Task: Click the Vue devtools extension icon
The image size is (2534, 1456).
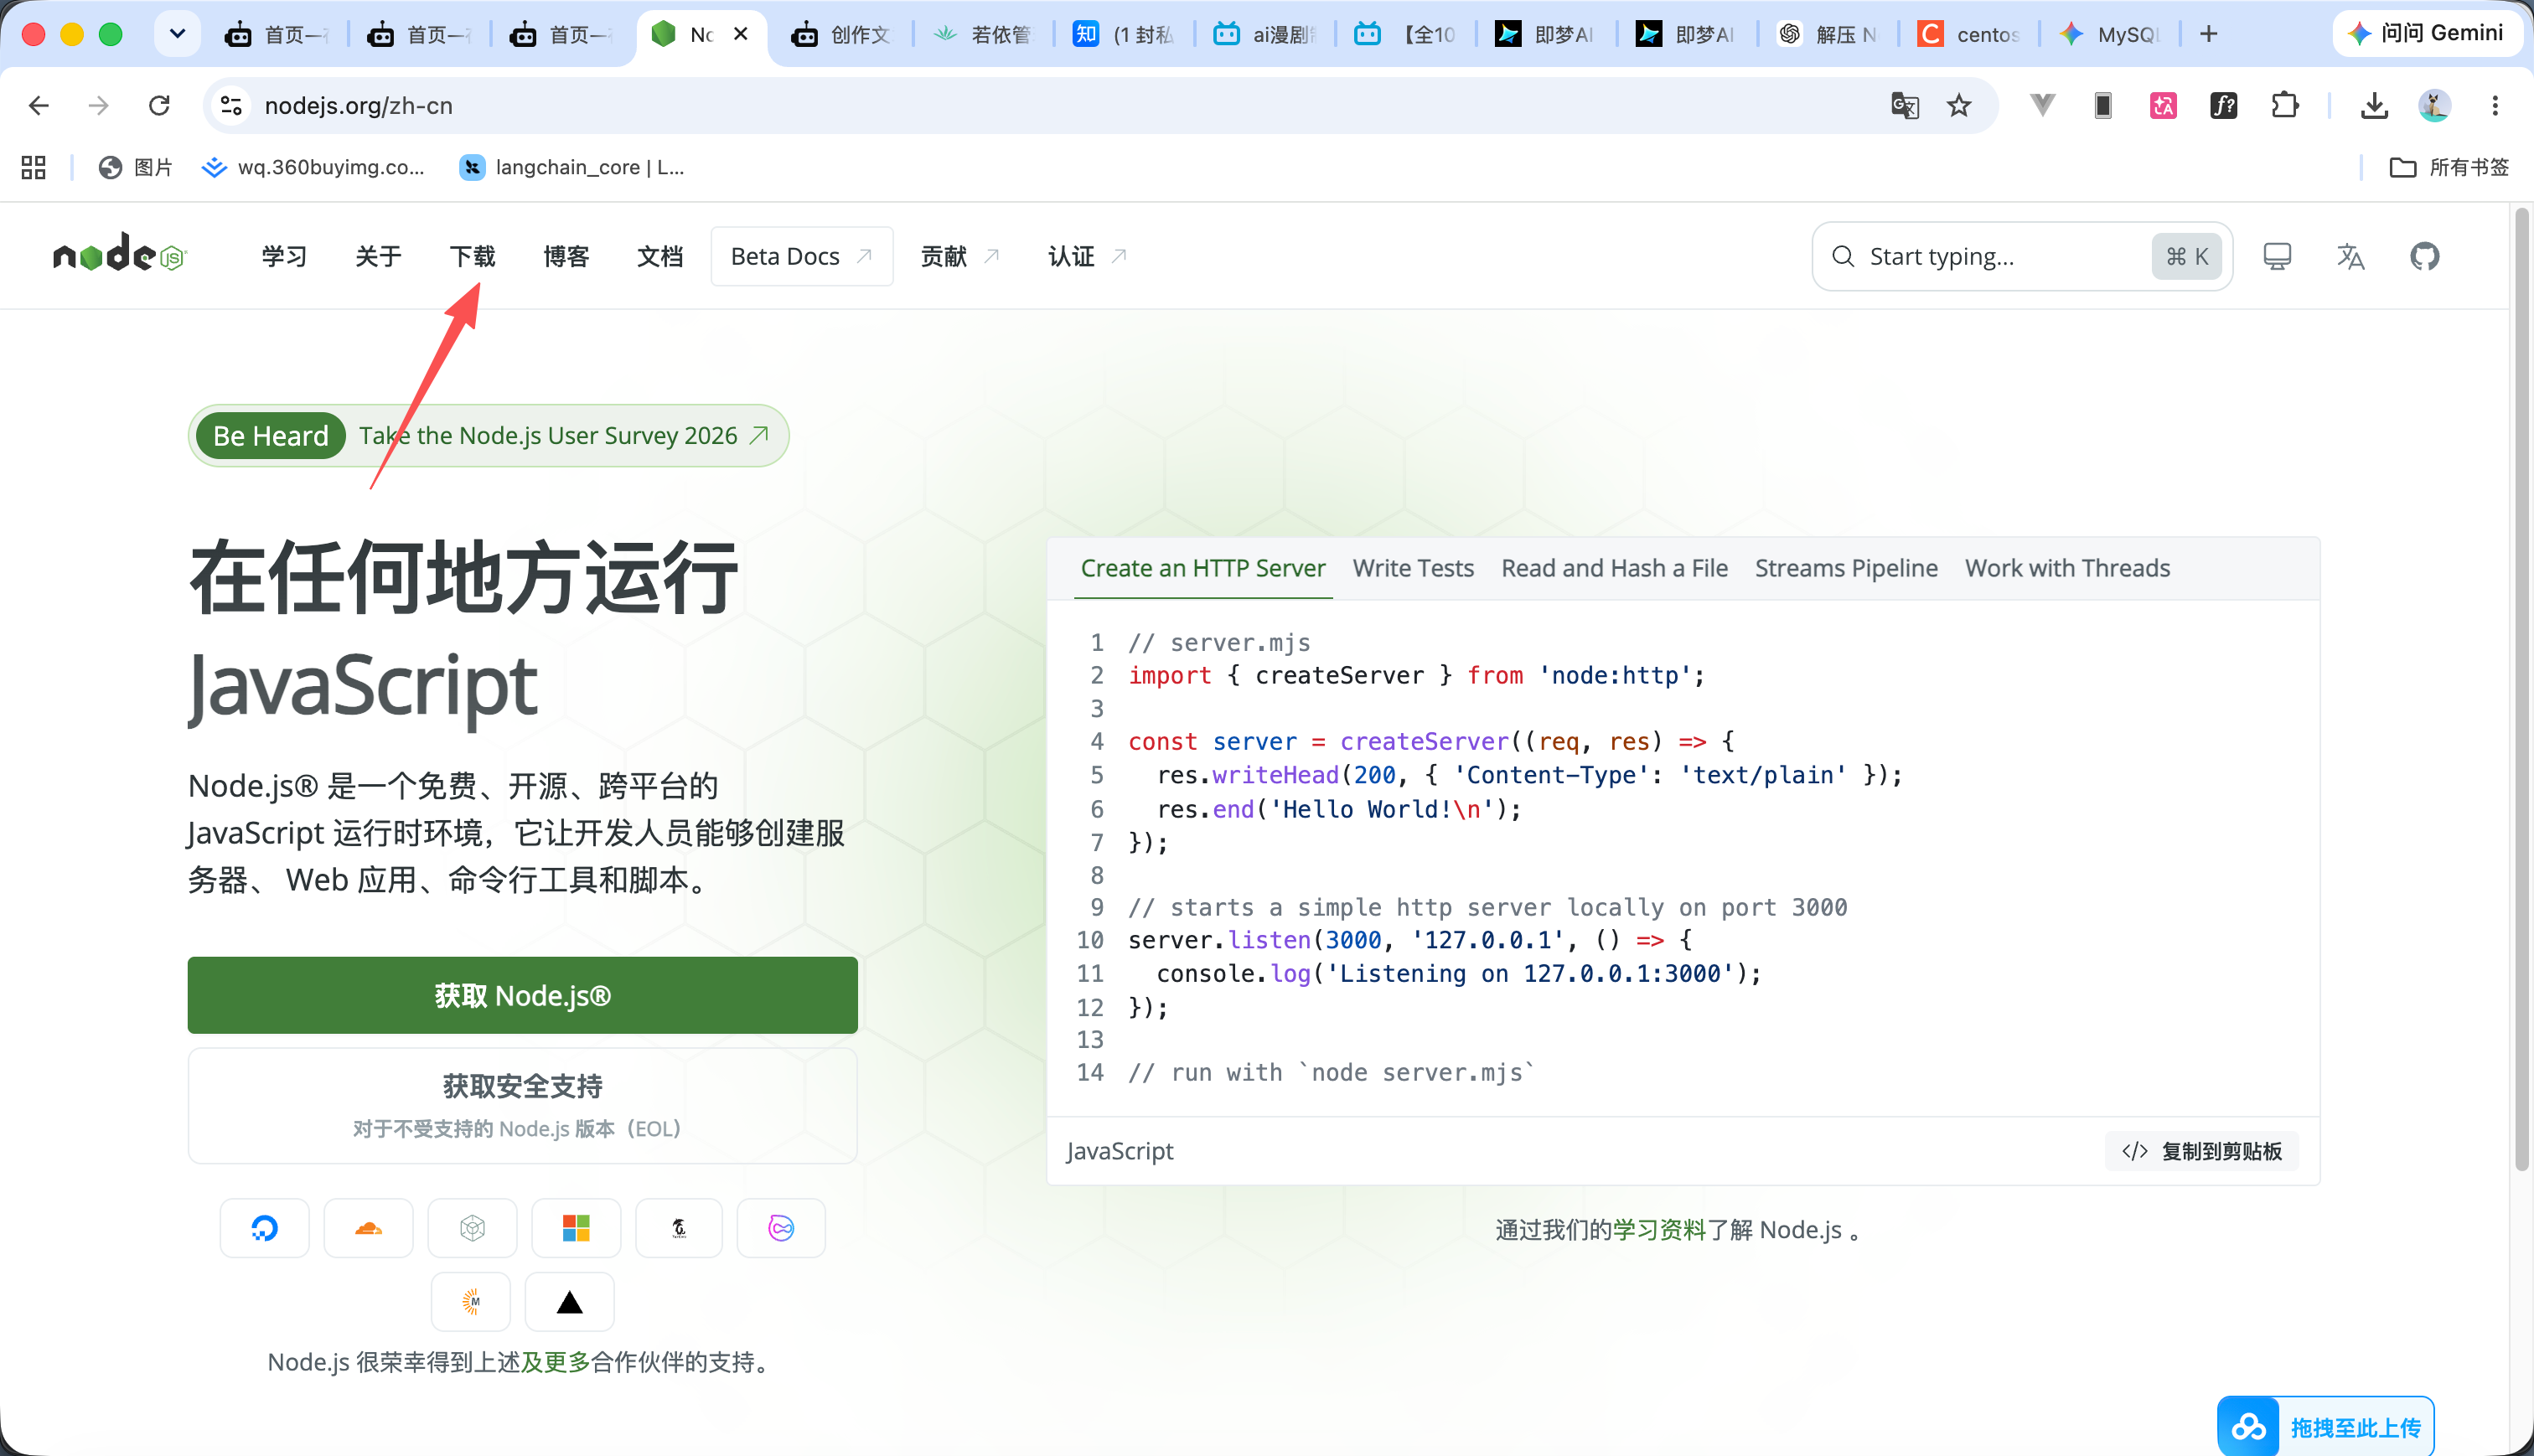Action: [2042, 104]
